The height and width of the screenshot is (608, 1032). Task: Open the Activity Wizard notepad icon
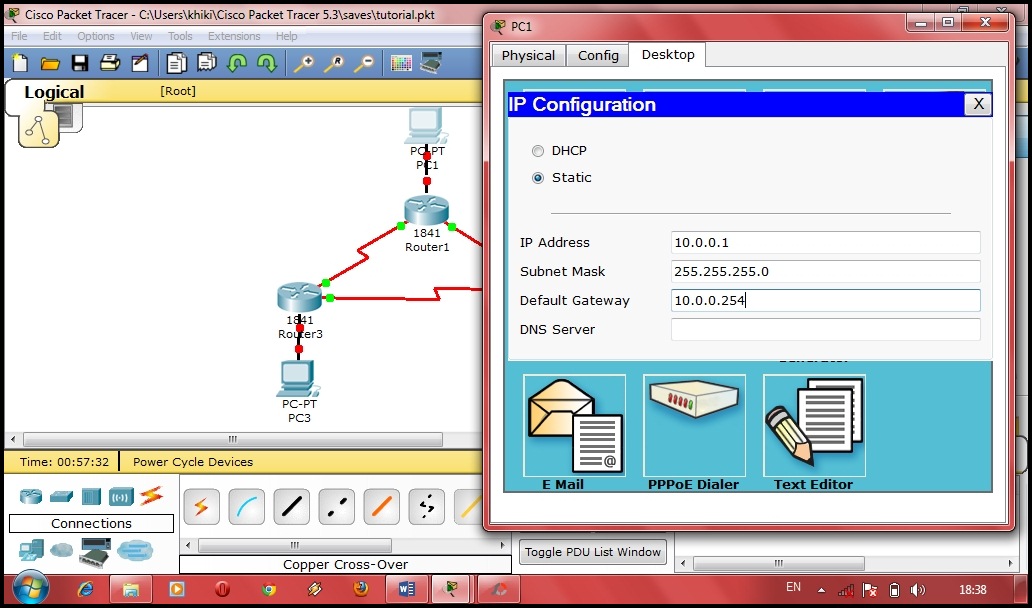pos(140,63)
